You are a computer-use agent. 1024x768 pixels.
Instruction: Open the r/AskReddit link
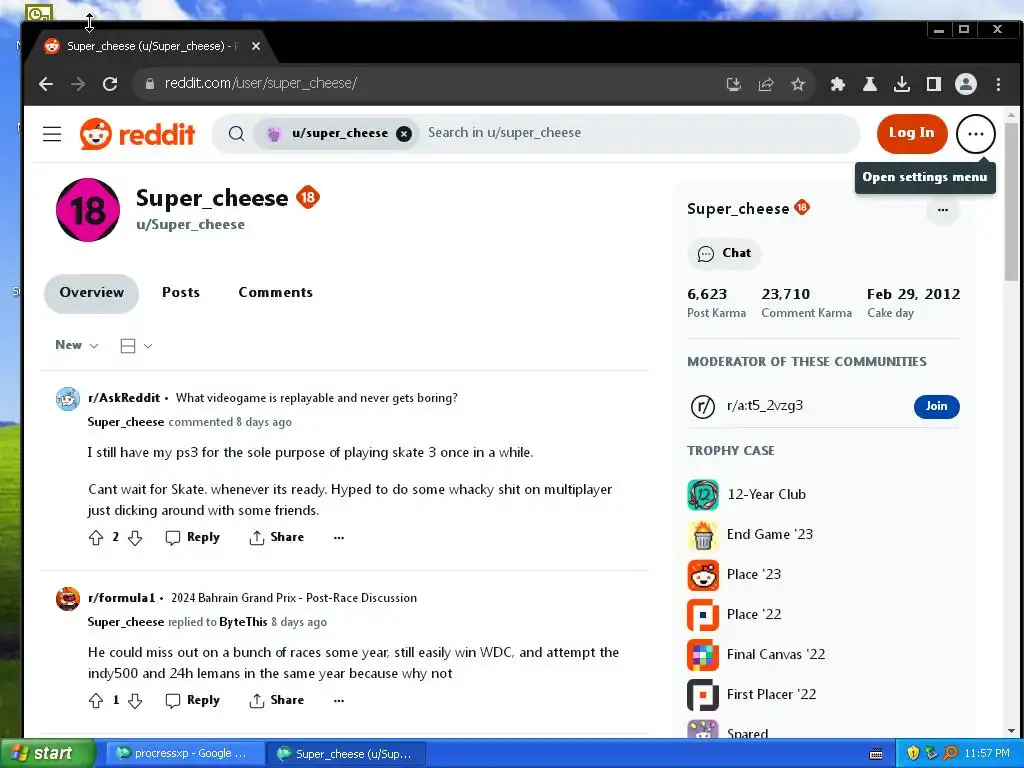click(124, 398)
